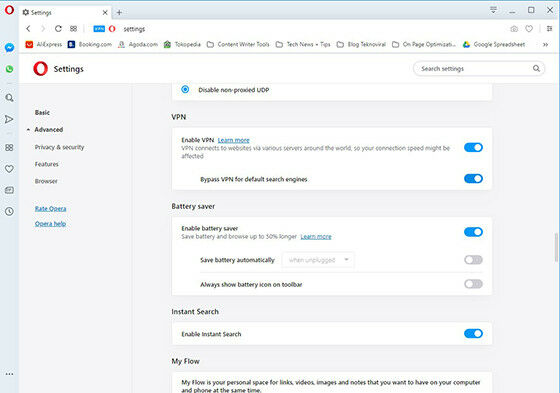Toggle Bypass VPN for default search engines
The image size is (560, 393).
(x=473, y=178)
